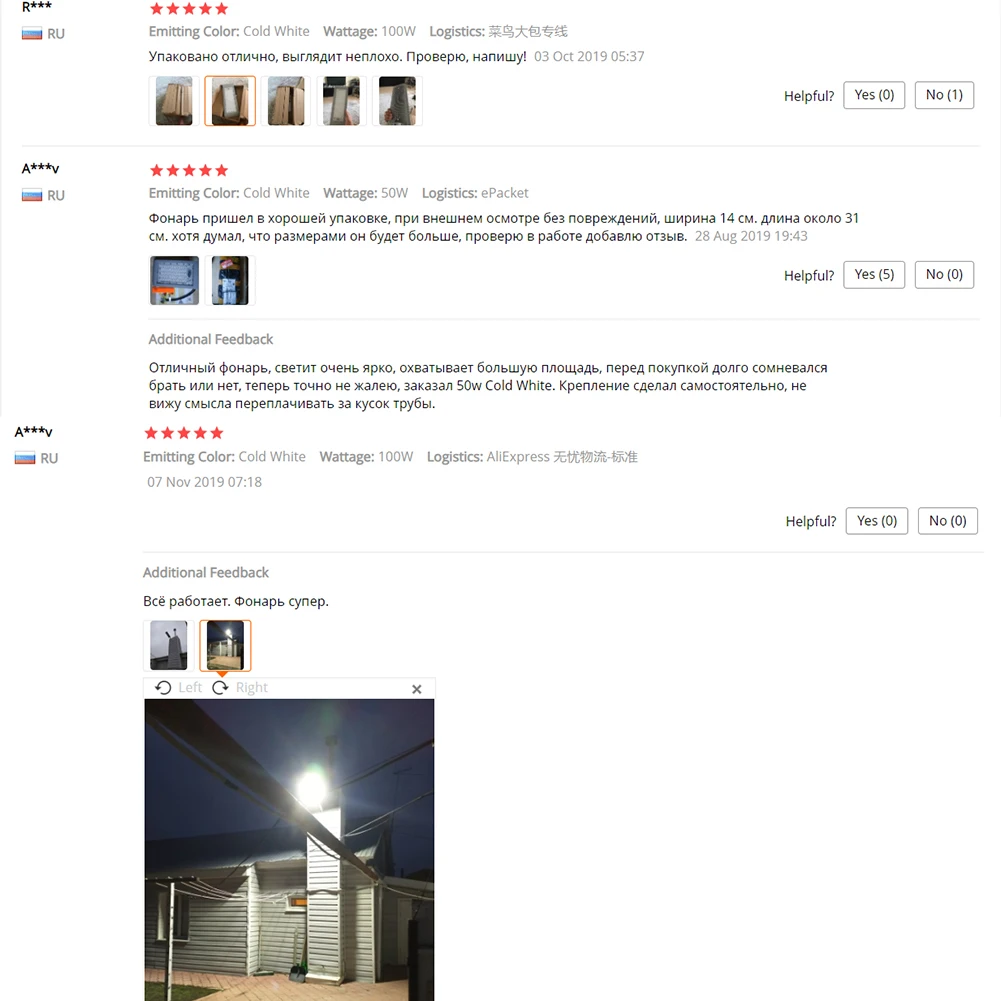This screenshot has height=1001, width=1001.
Task: Vote No (0) on 28 Aug review
Action: 944,275
